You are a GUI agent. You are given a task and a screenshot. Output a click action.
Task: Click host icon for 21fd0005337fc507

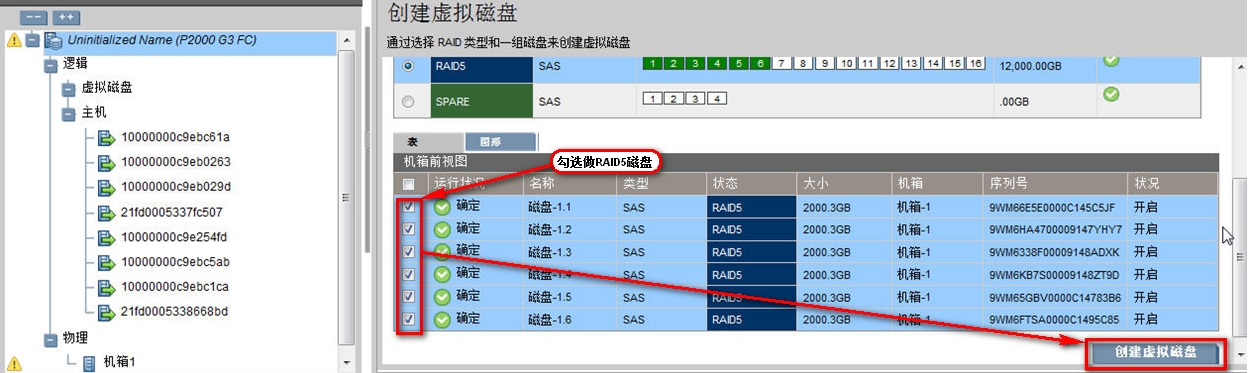[106, 212]
